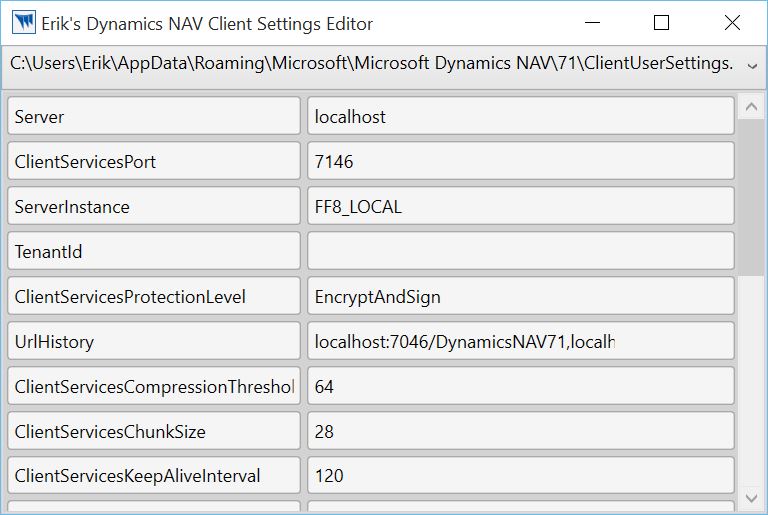768x515 pixels.
Task: Maximize the settings editor window
Action: click(x=661, y=23)
